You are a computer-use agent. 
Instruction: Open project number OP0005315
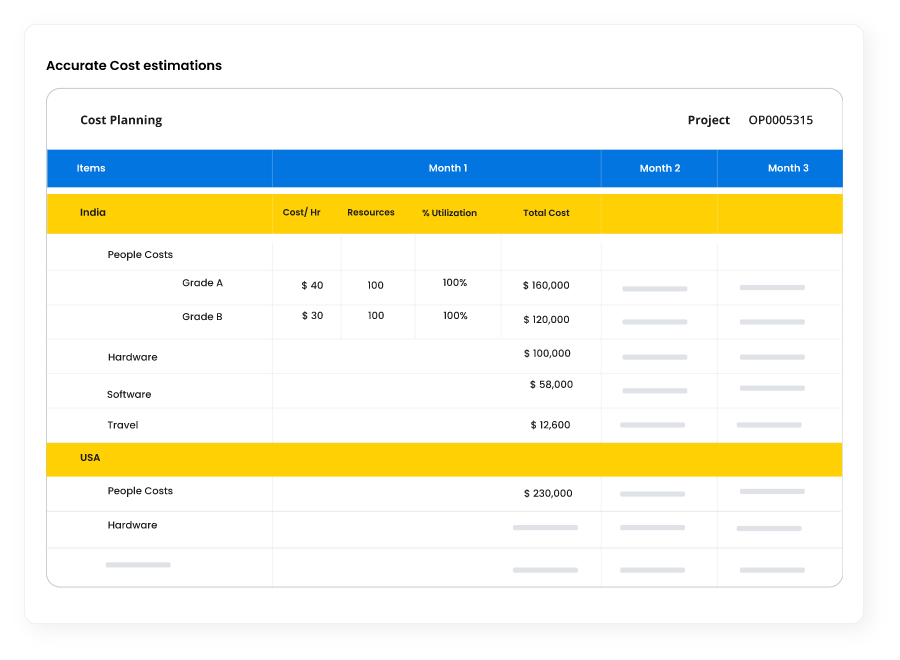780,120
